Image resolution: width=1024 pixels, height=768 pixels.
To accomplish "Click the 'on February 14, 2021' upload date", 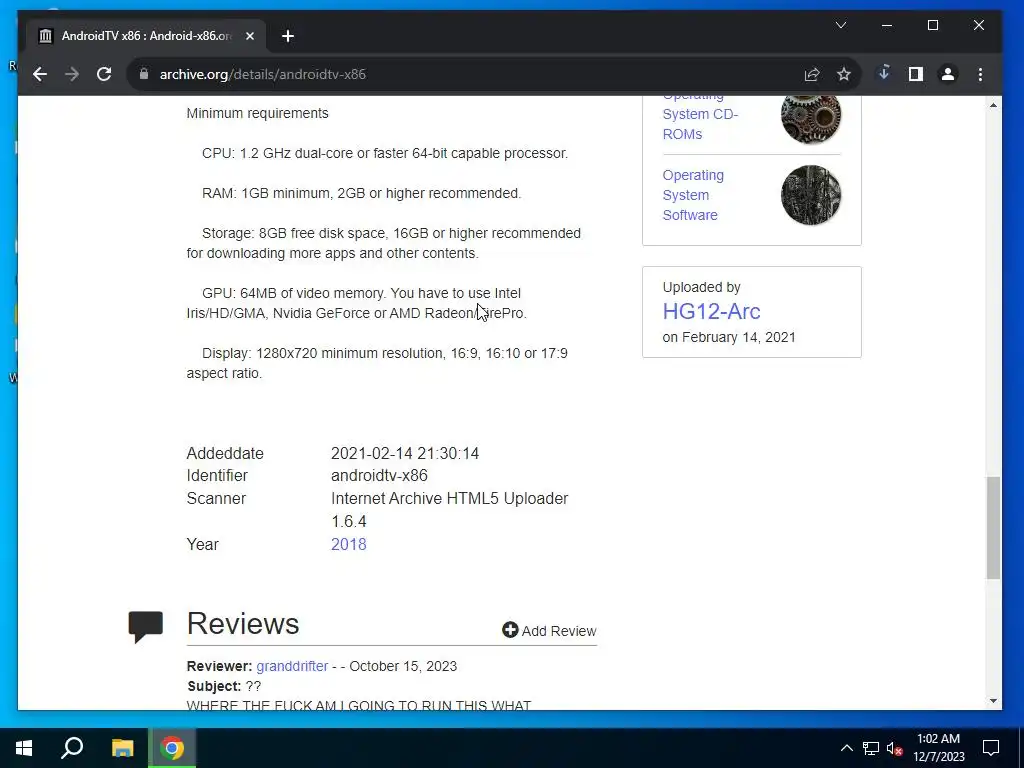I will (x=729, y=338).
